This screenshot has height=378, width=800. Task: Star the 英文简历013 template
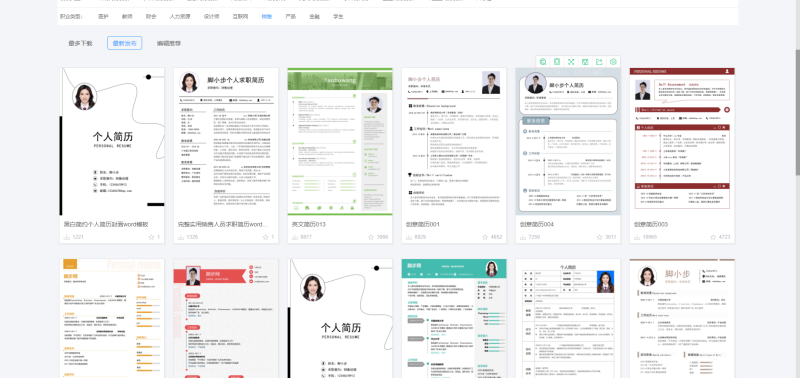tap(380, 237)
